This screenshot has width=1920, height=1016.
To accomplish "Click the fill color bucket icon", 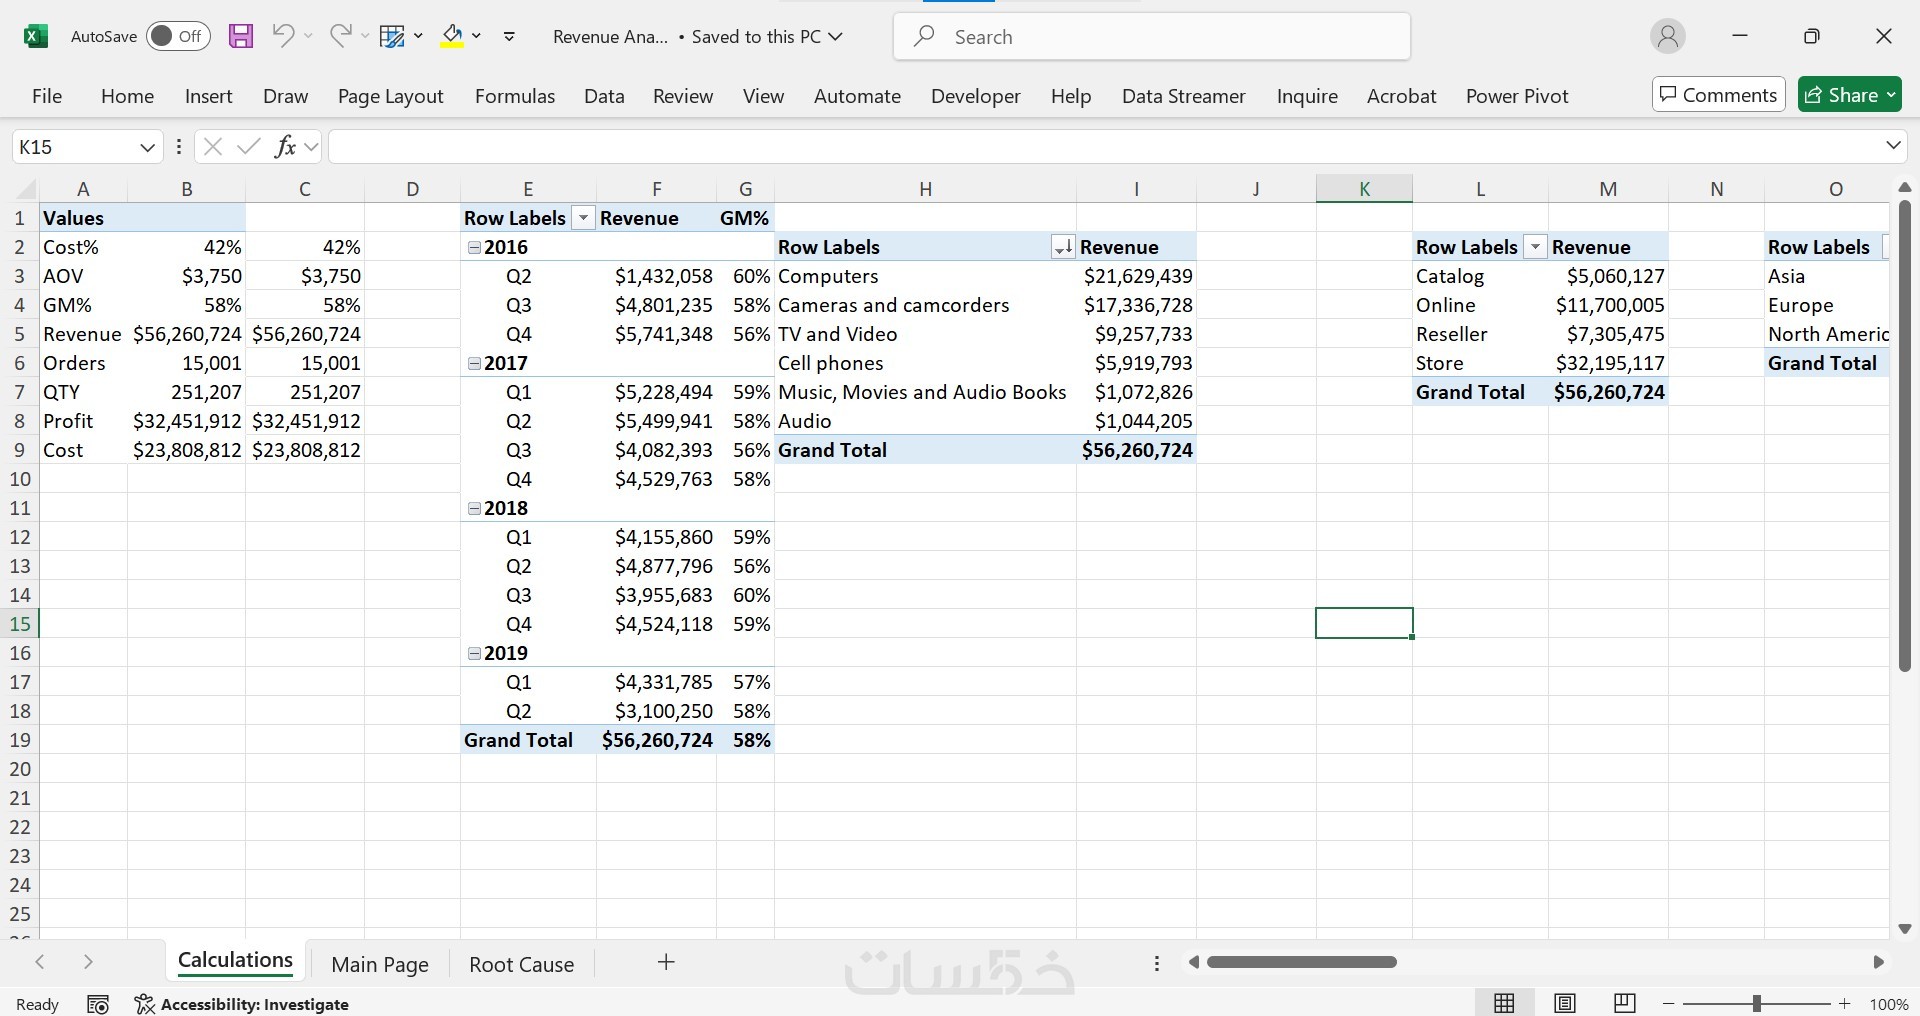I will click(x=452, y=37).
